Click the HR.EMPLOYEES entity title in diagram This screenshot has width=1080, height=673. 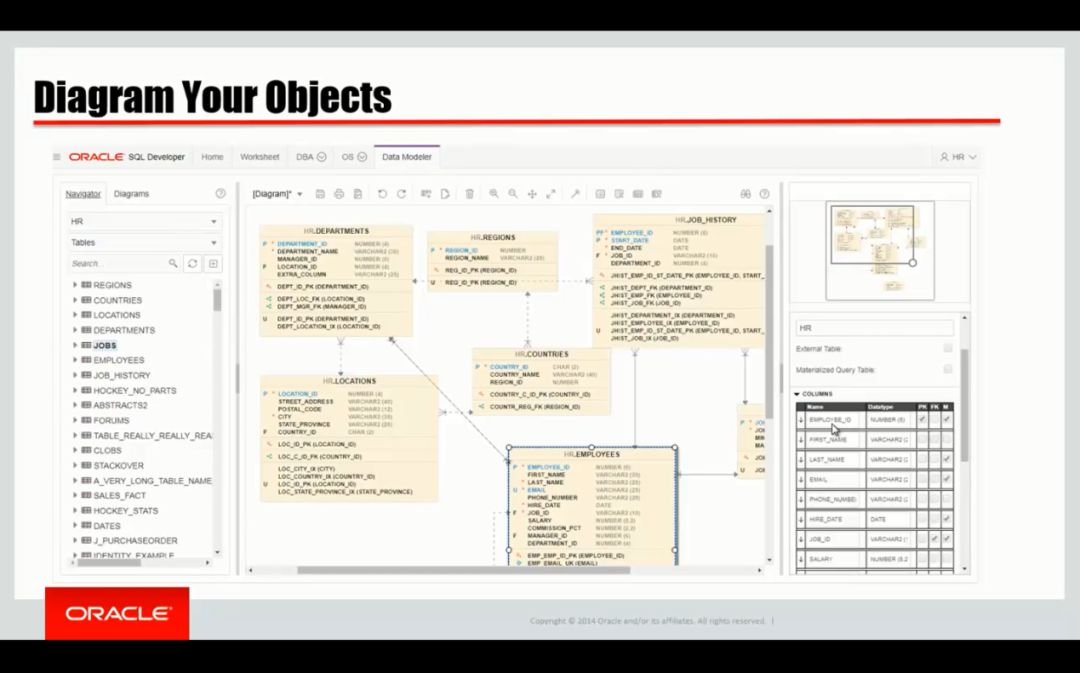click(x=592, y=455)
